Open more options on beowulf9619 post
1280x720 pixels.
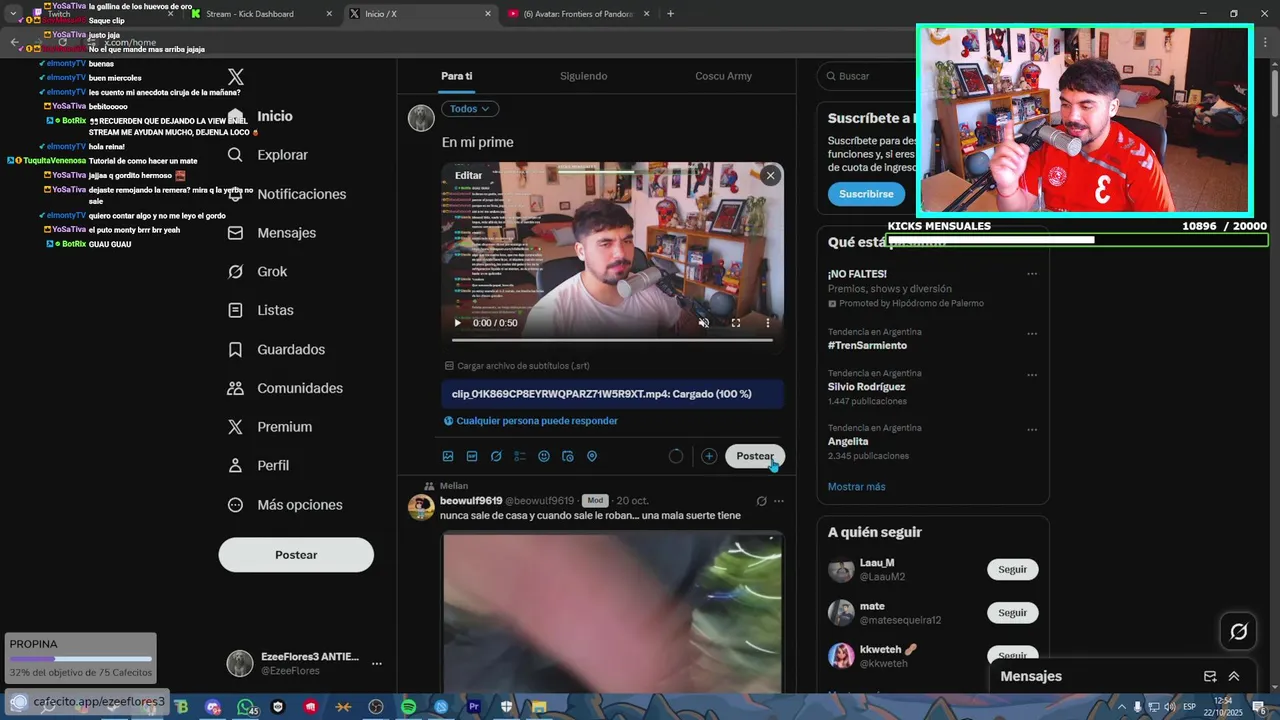coord(779,501)
